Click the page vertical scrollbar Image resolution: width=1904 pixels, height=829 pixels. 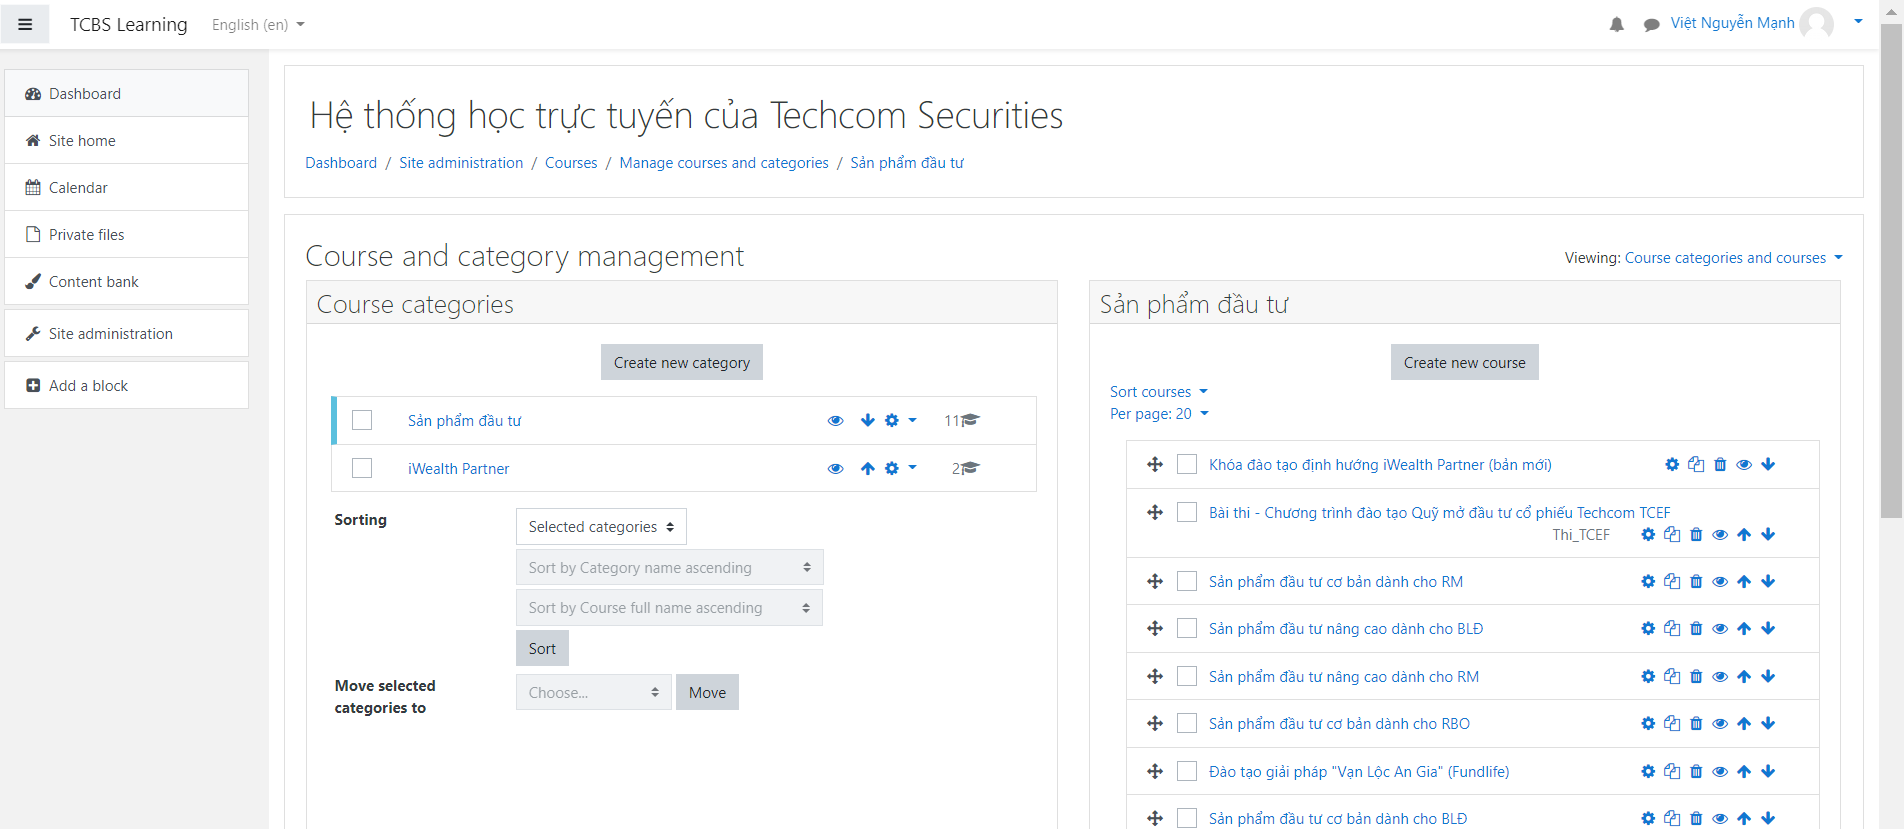[x=1892, y=270]
